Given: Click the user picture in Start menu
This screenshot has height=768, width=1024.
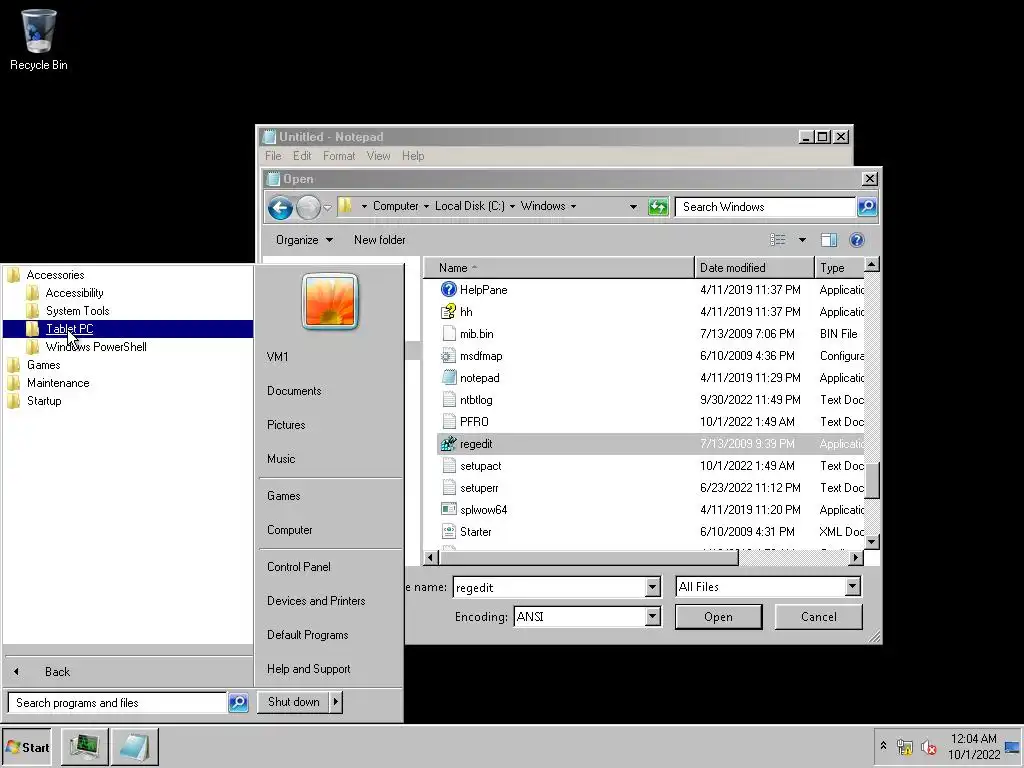Looking at the screenshot, I should 330,301.
